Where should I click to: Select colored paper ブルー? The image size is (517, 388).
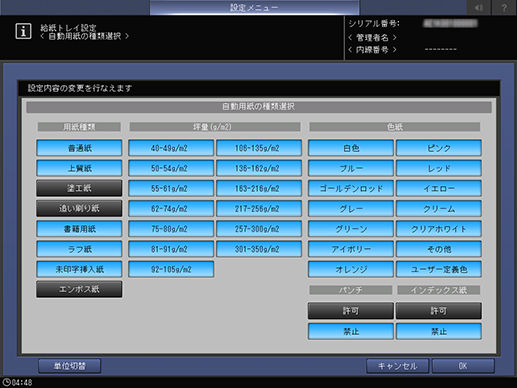coord(351,168)
